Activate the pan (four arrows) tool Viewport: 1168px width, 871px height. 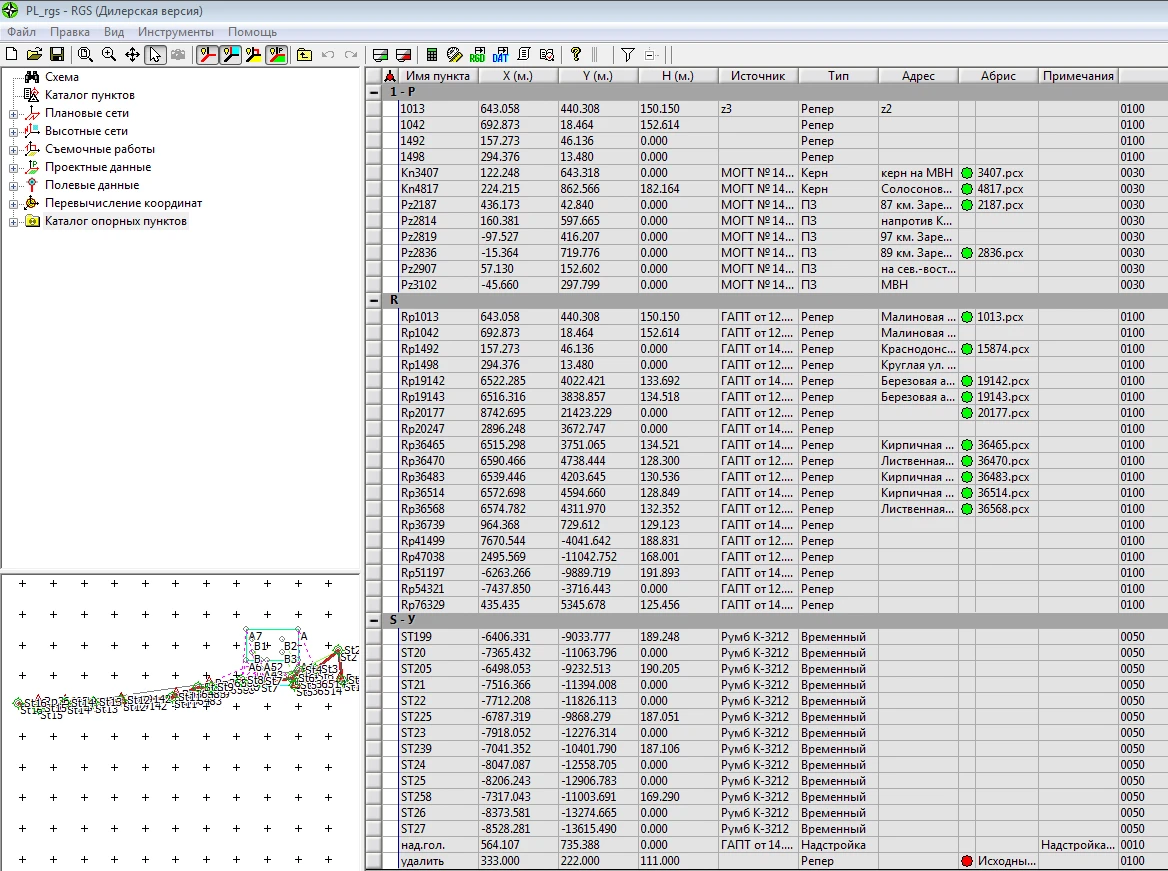(x=132, y=54)
